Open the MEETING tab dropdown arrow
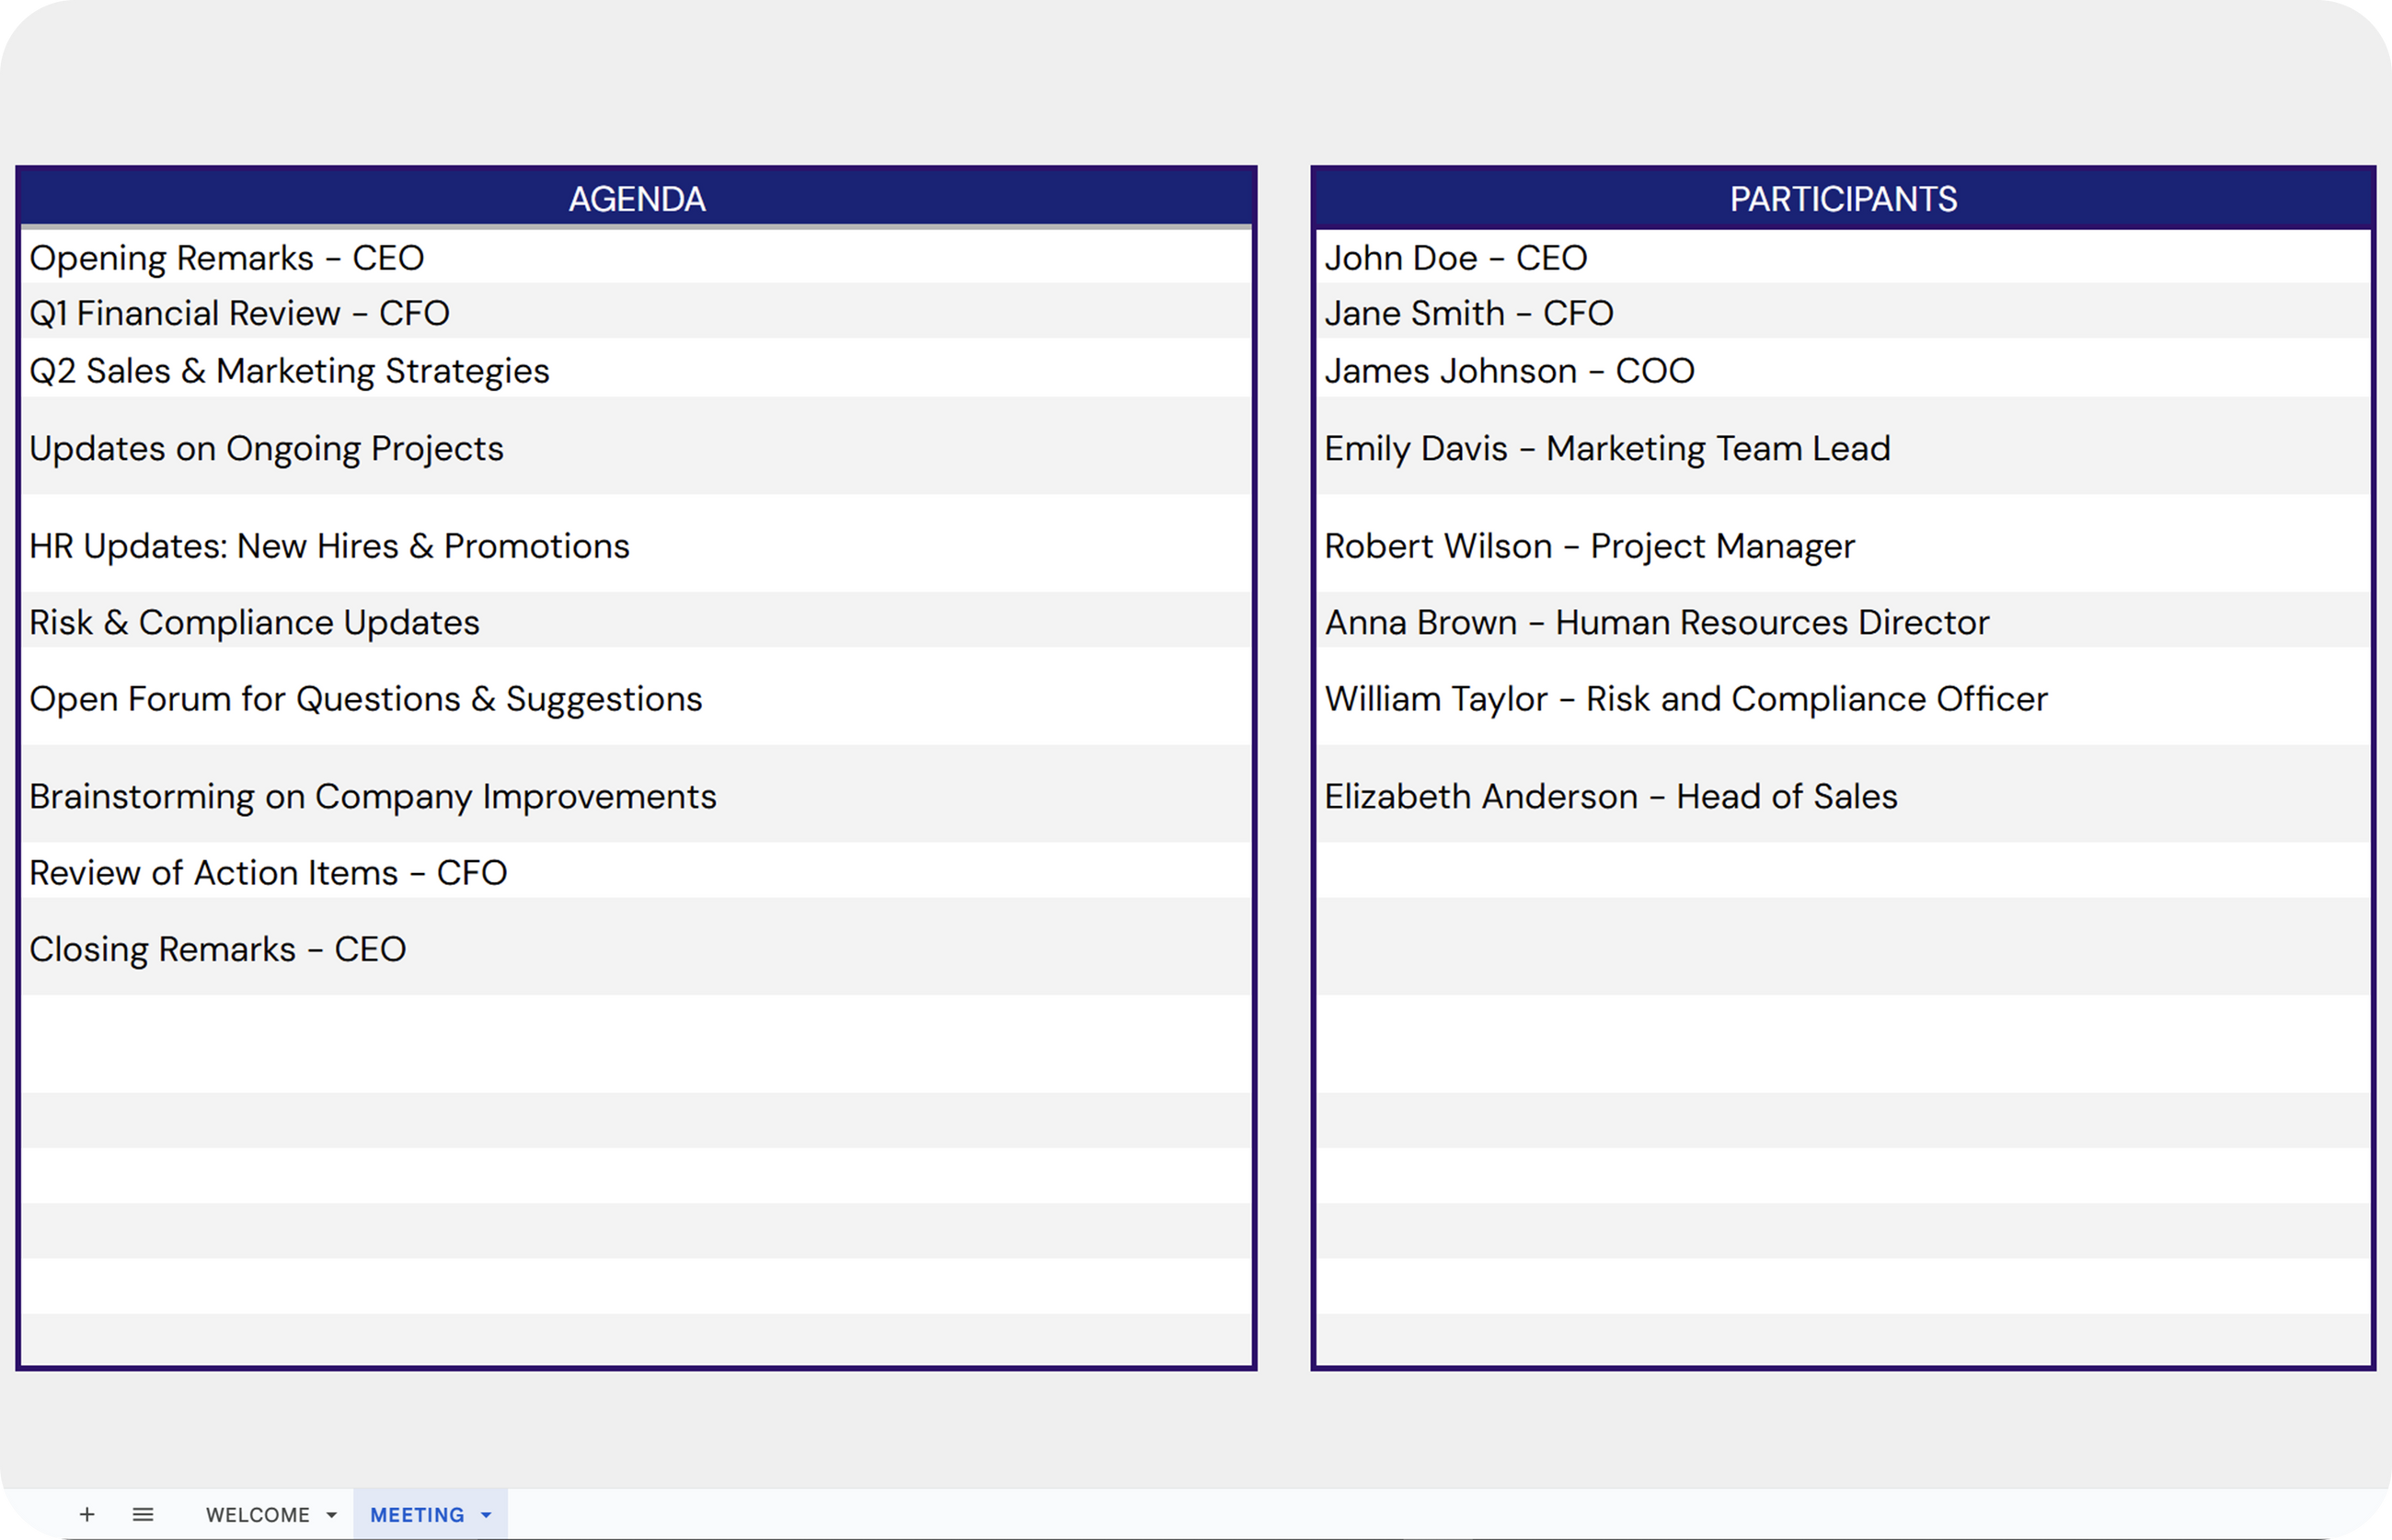 coord(487,1515)
